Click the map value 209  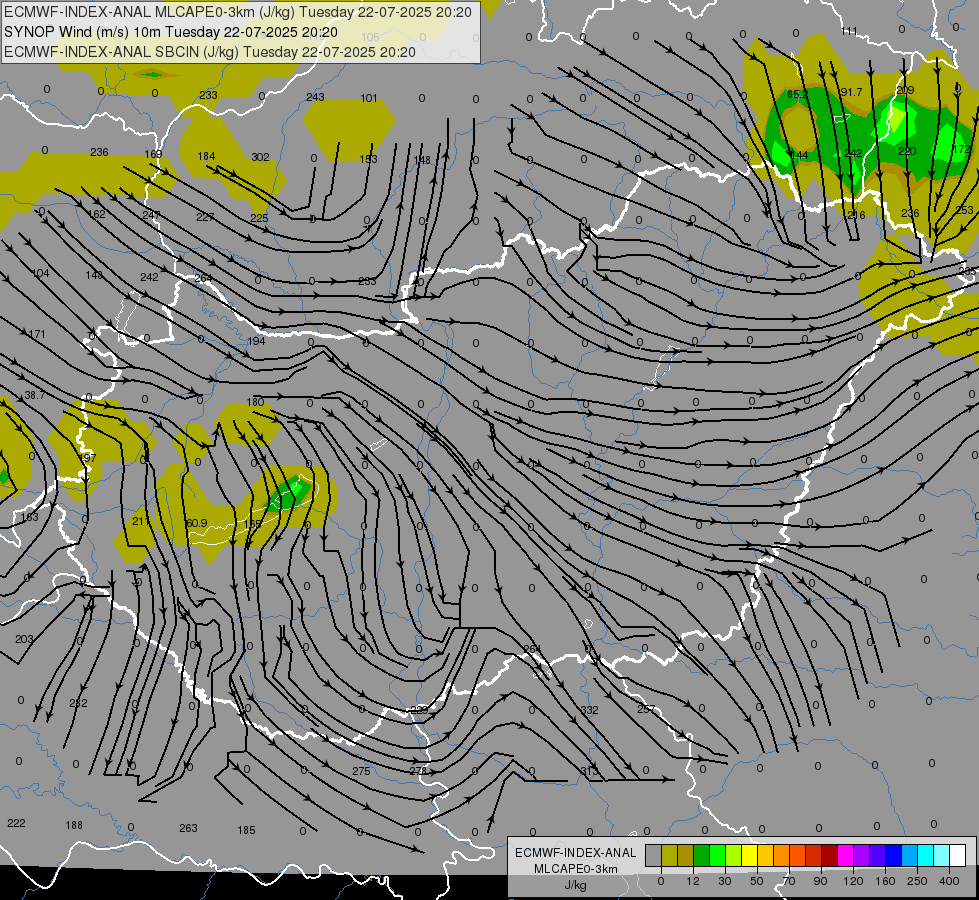point(905,91)
